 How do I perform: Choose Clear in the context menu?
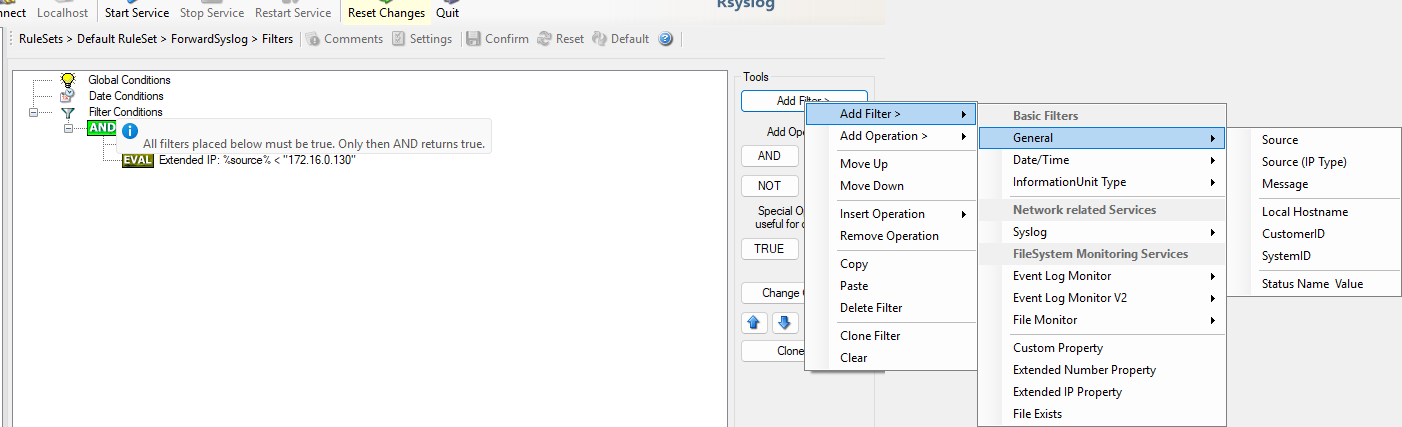(891, 358)
